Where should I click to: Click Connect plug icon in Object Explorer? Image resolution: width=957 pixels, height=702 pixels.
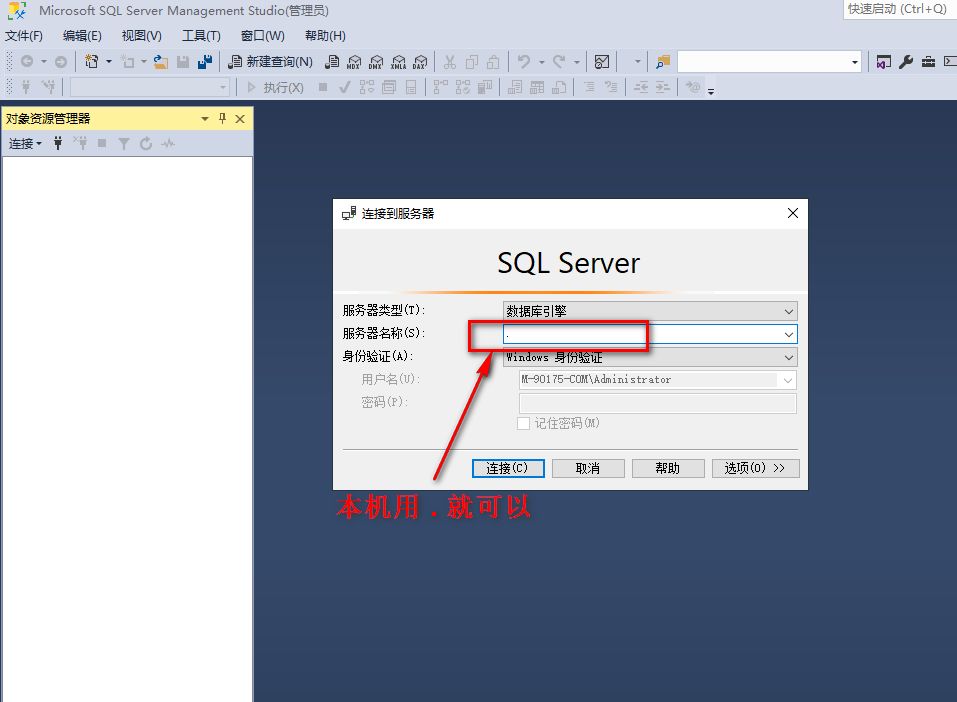[58, 143]
